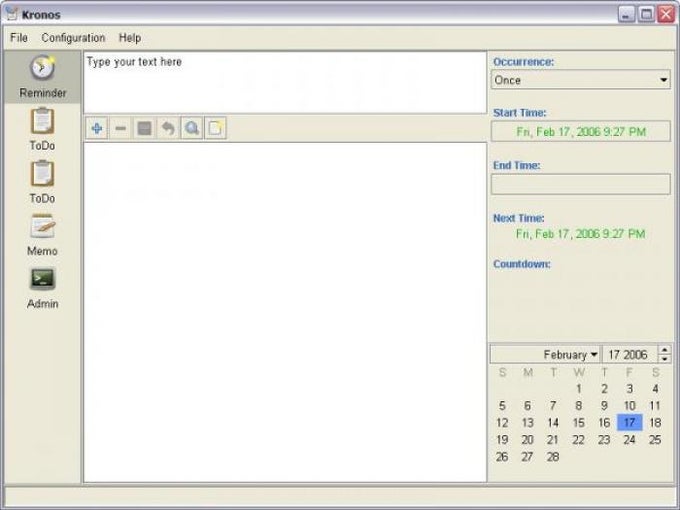This screenshot has width=680, height=510.
Task: Click the New note page toolbar icon
Action: (x=216, y=128)
